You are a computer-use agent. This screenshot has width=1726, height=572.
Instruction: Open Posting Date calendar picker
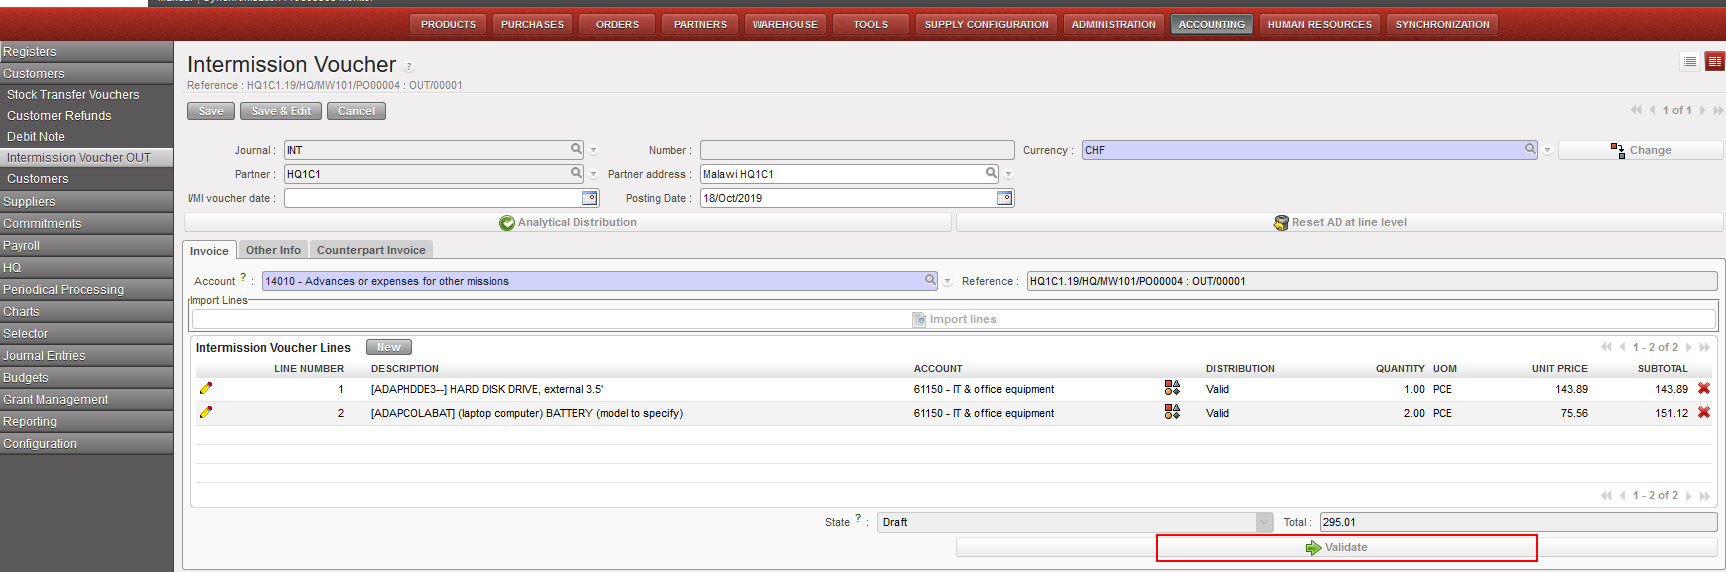[x=1004, y=198]
